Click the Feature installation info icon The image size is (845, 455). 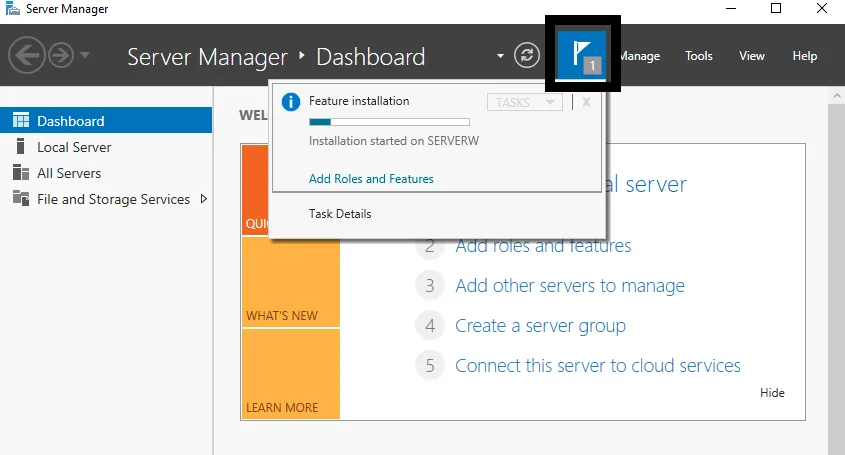(x=291, y=101)
